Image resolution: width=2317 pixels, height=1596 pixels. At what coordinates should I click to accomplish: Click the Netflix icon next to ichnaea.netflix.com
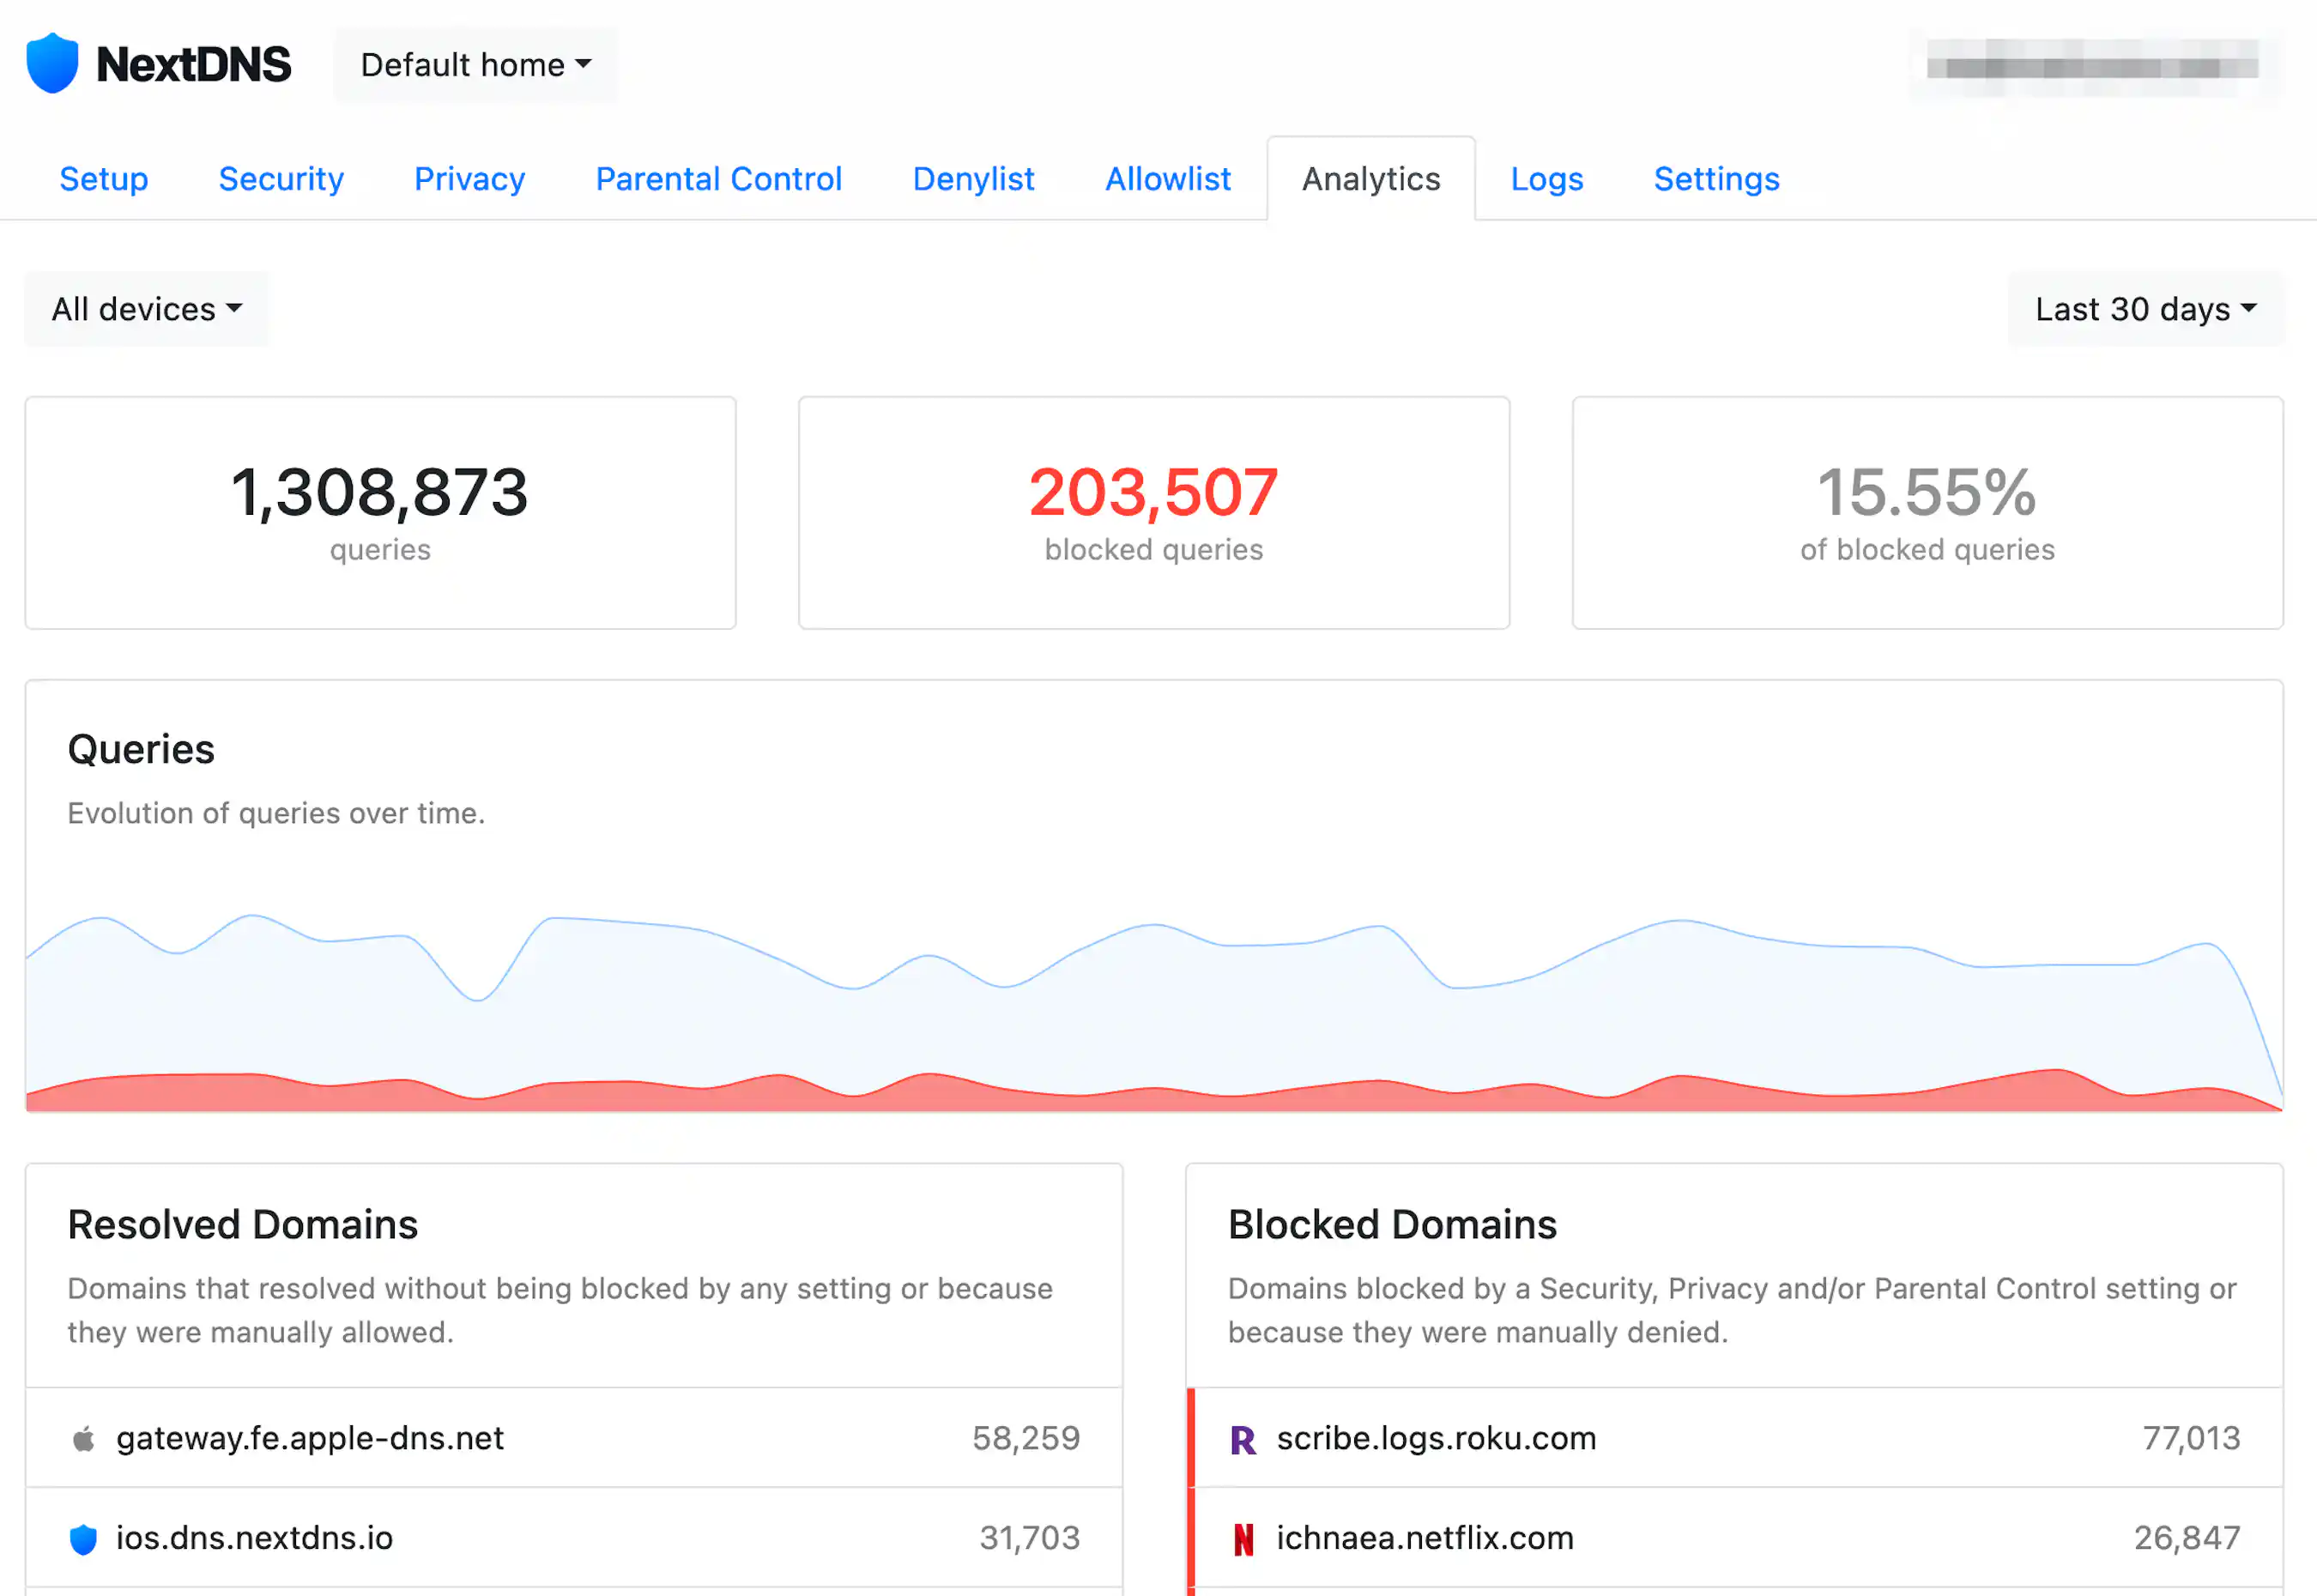pos(1244,1537)
